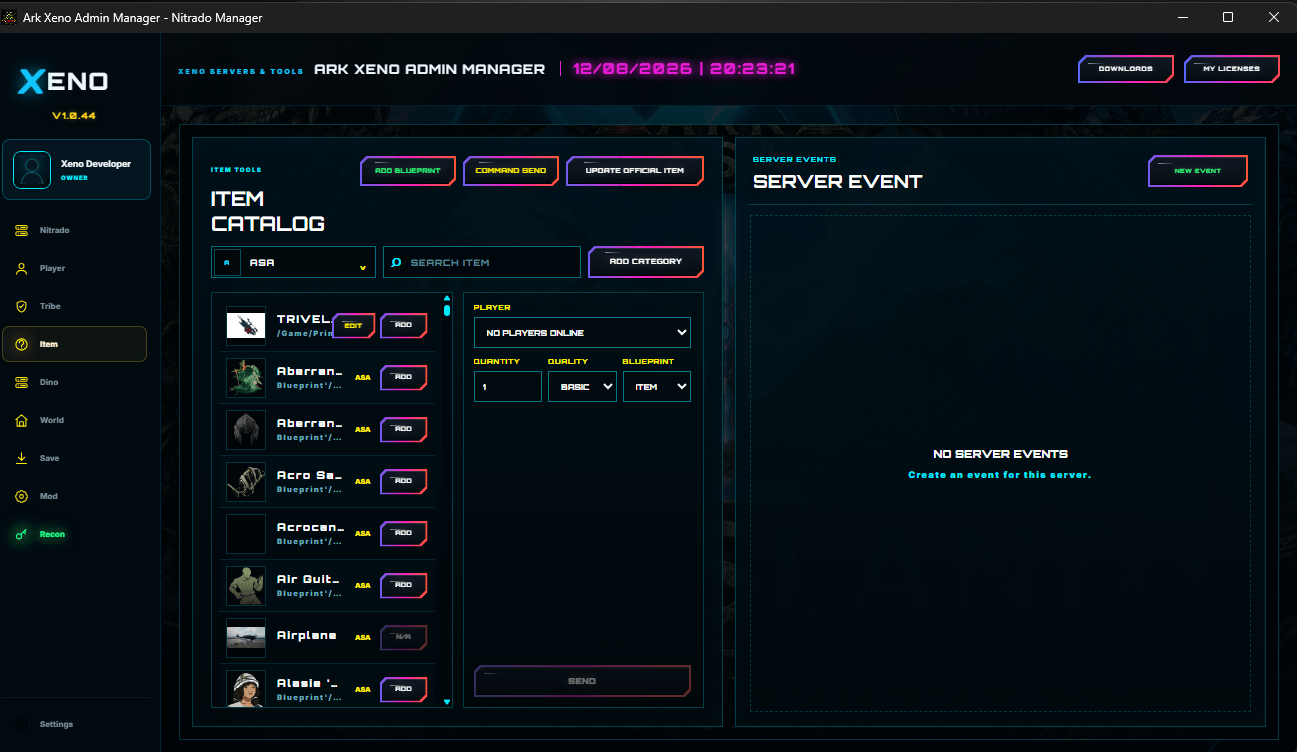The image size is (1297, 752).
Task: Open the Blueprint dropdown set to Item
Action: [x=657, y=387]
